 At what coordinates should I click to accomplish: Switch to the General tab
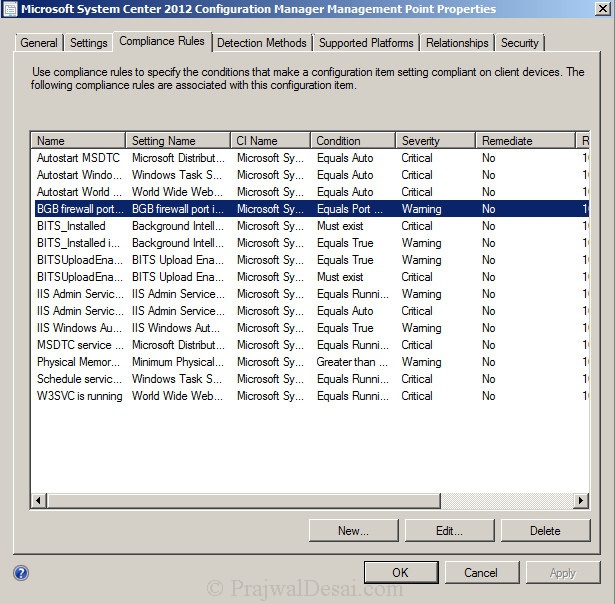[x=39, y=42]
